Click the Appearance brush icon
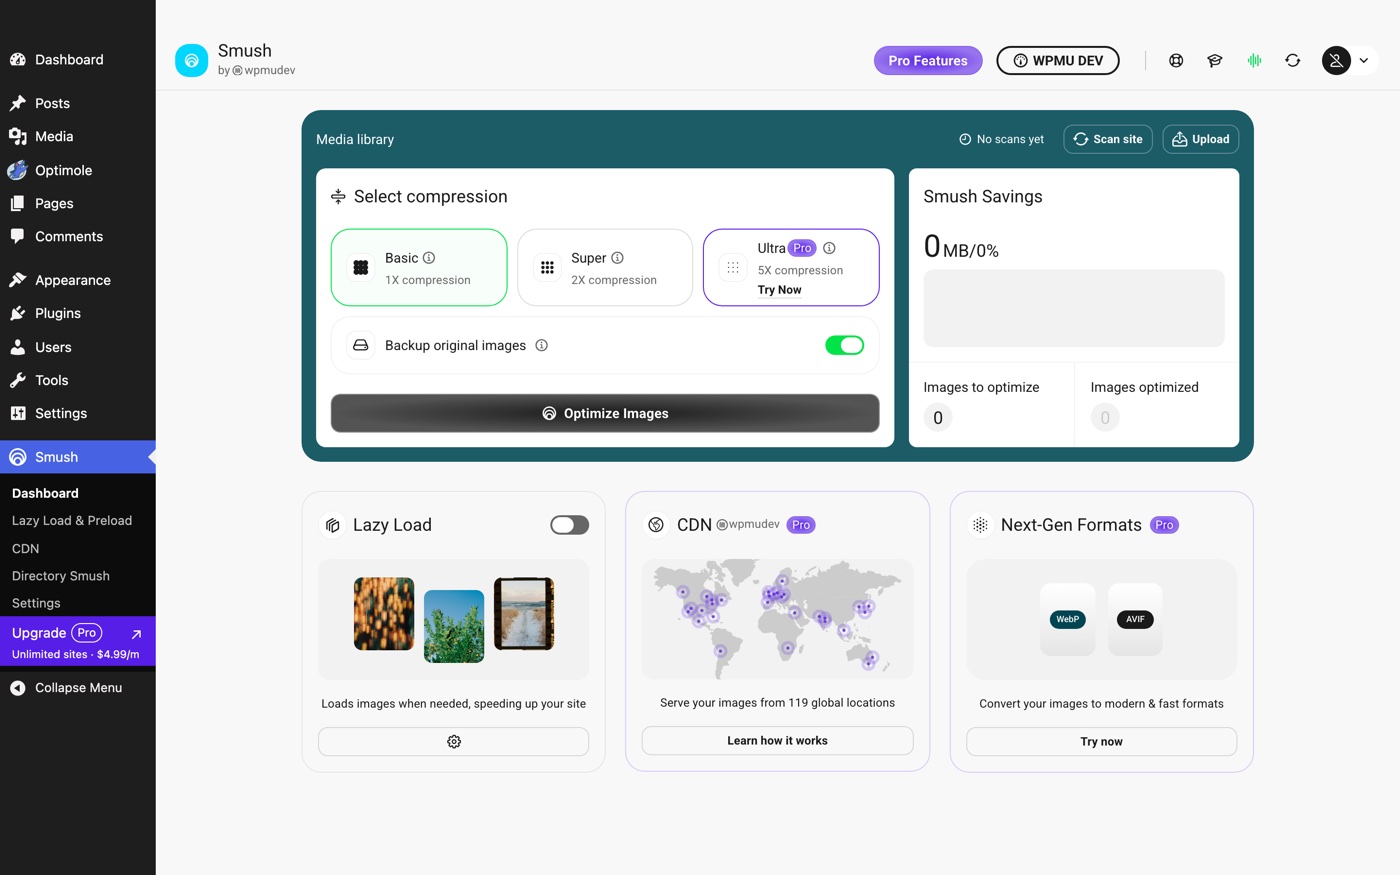Image resolution: width=1400 pixels, height=875 pixels. tap(18, 280)
